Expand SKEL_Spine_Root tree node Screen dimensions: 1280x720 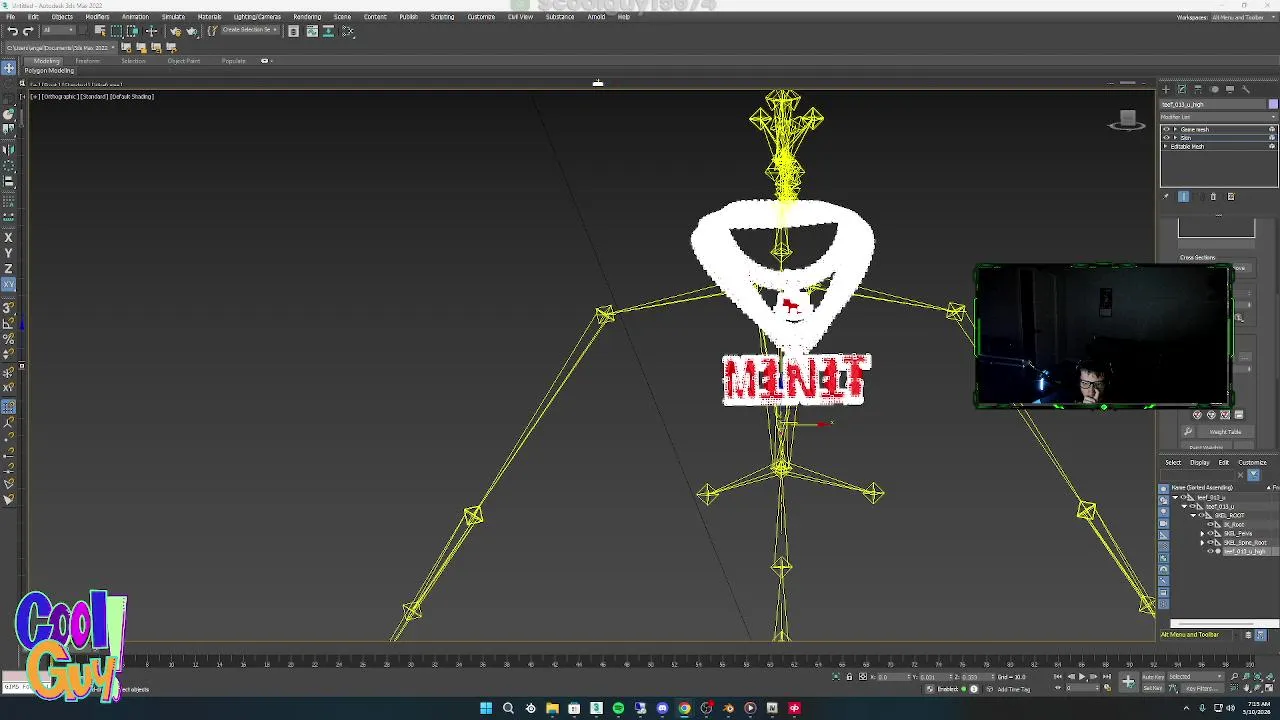tap(1203, 543)
